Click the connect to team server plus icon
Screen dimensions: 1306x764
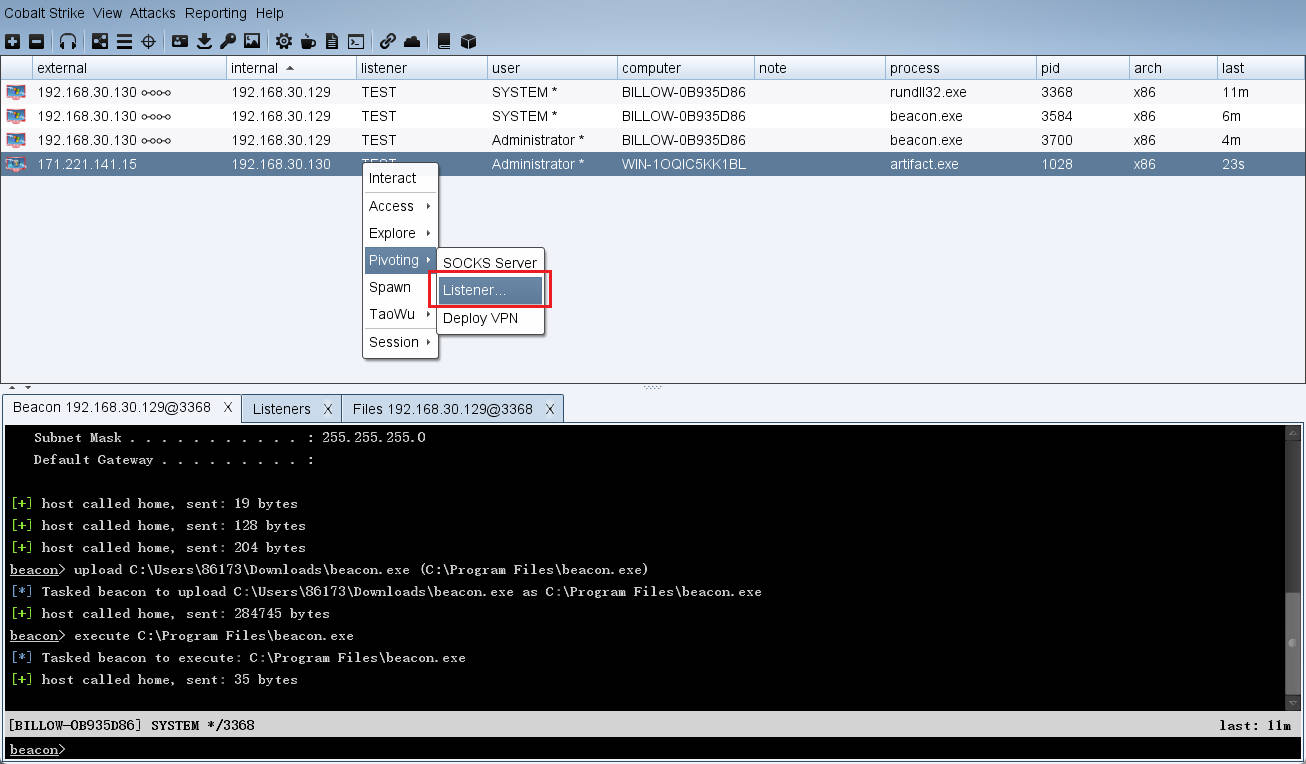point(12,41)
